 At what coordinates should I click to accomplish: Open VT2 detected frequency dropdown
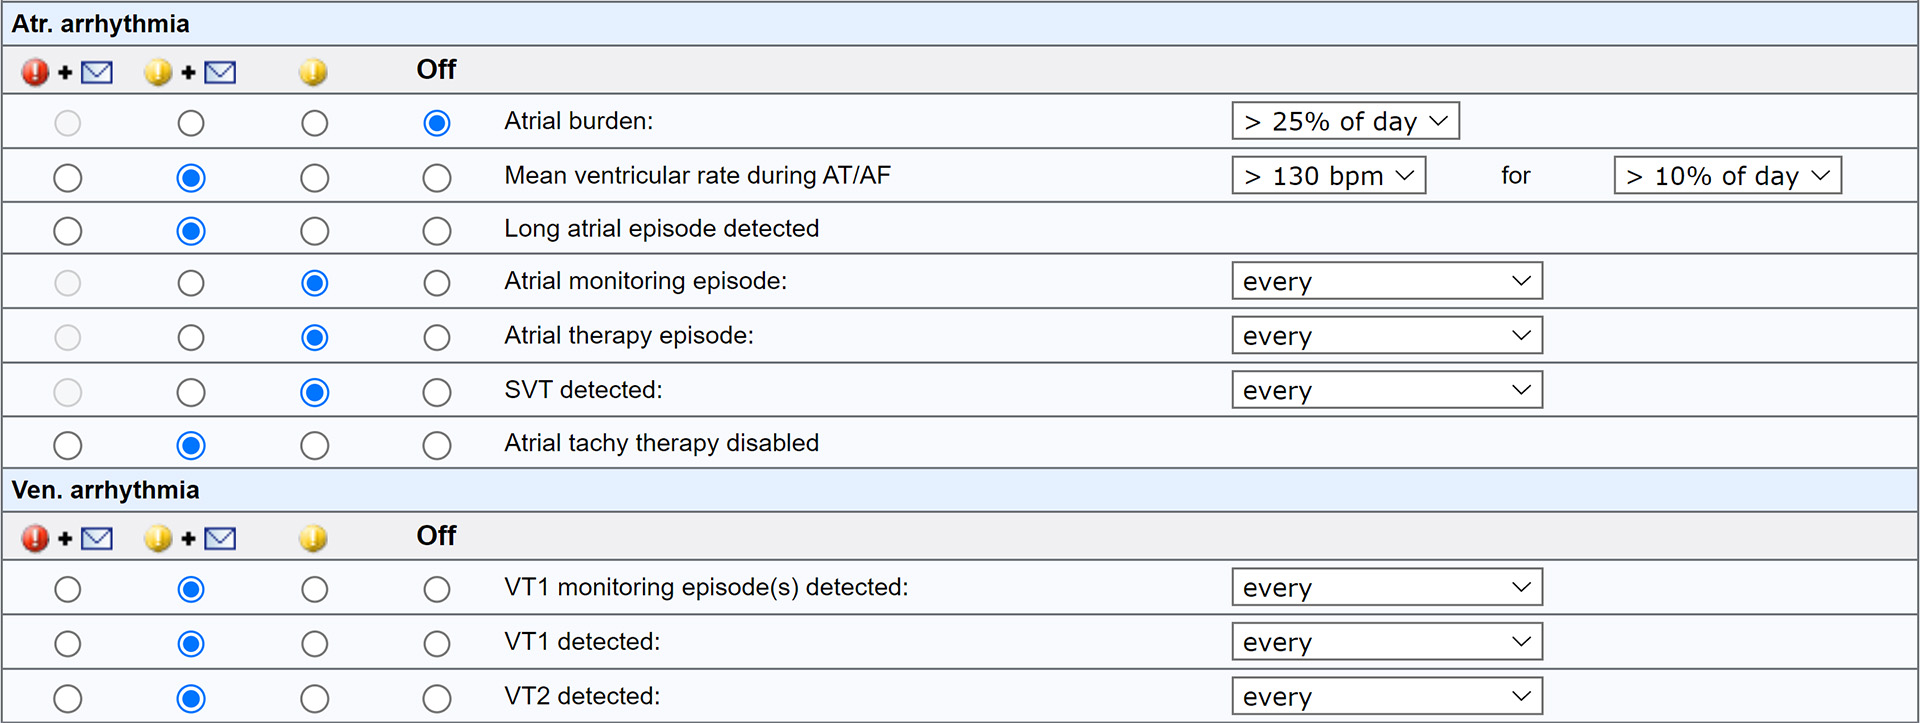point(1386,696)
